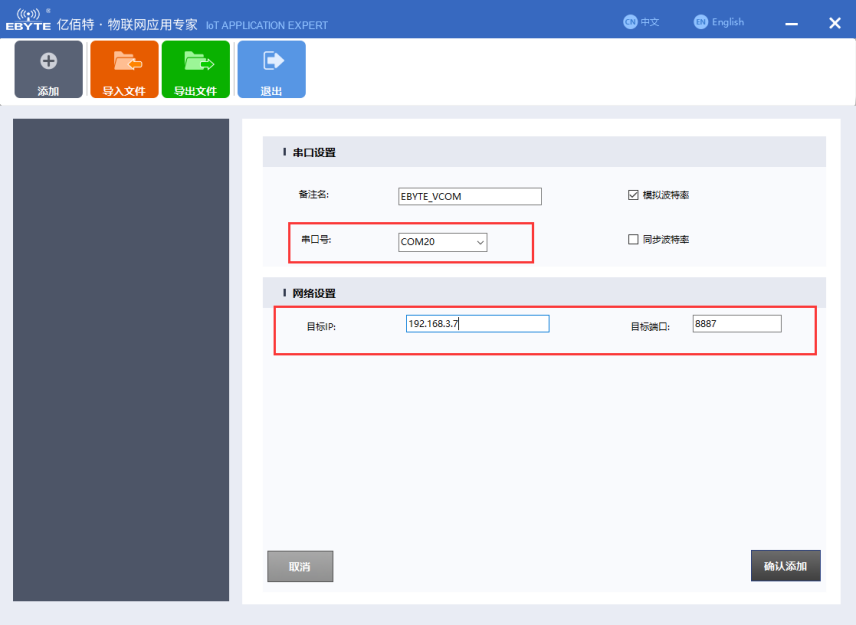This screenshot has height=625, width=856.
Task: Click the CN language badge icon
Action: [630, 22]
